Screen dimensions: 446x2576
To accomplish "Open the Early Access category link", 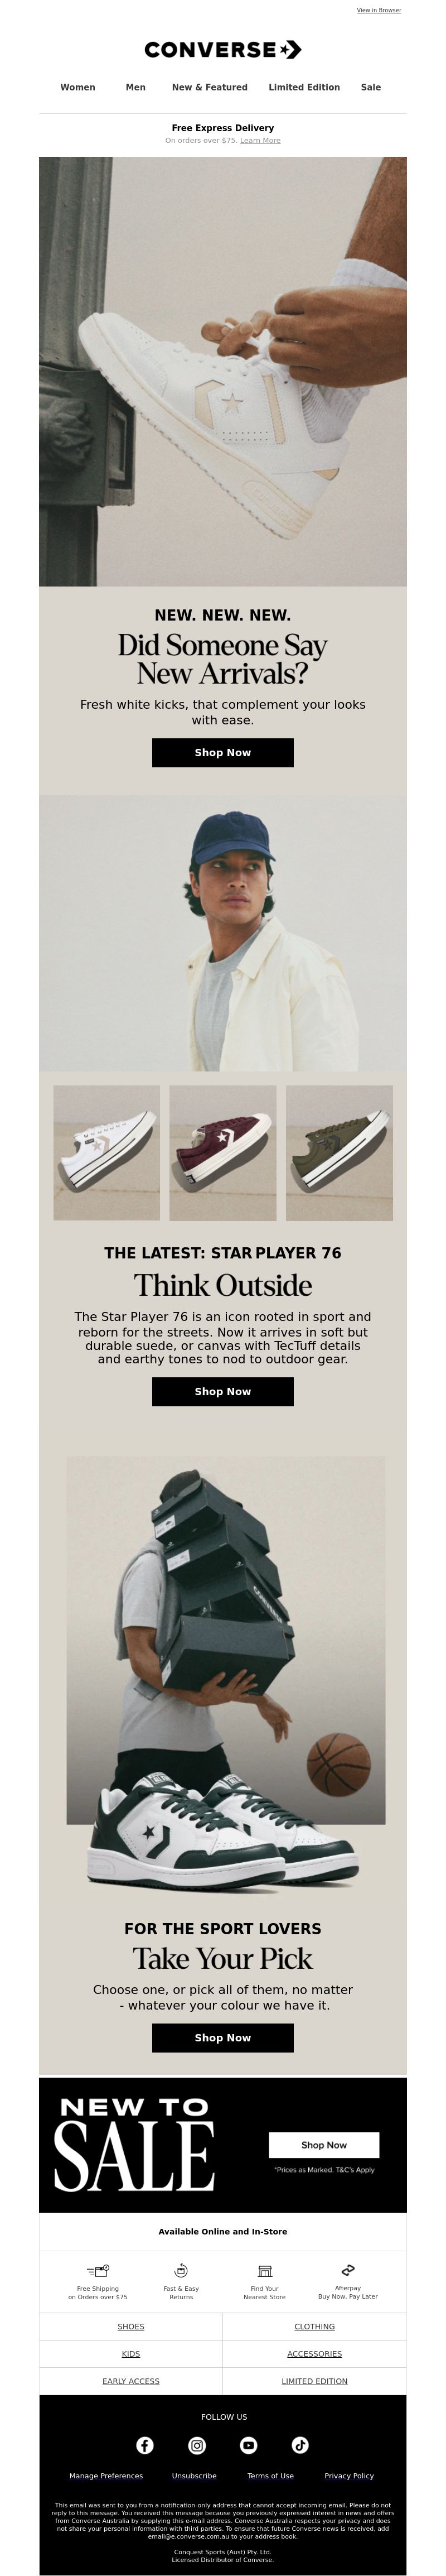I will [x=131, y=2381].
